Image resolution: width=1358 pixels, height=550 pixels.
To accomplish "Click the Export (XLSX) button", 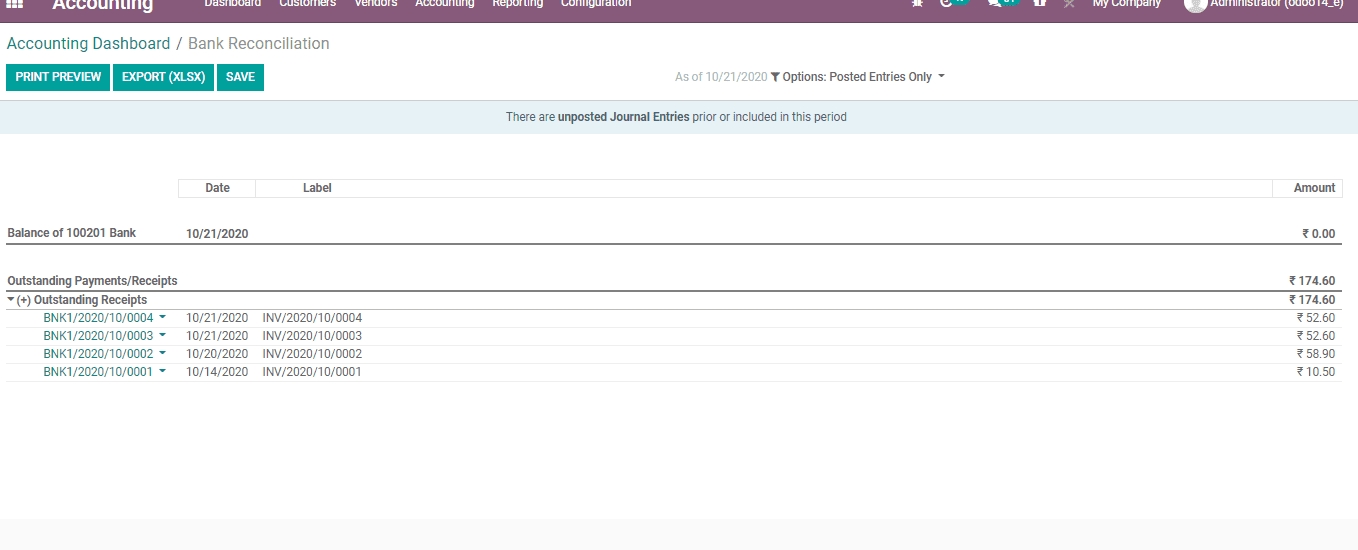I will [164, 77].
